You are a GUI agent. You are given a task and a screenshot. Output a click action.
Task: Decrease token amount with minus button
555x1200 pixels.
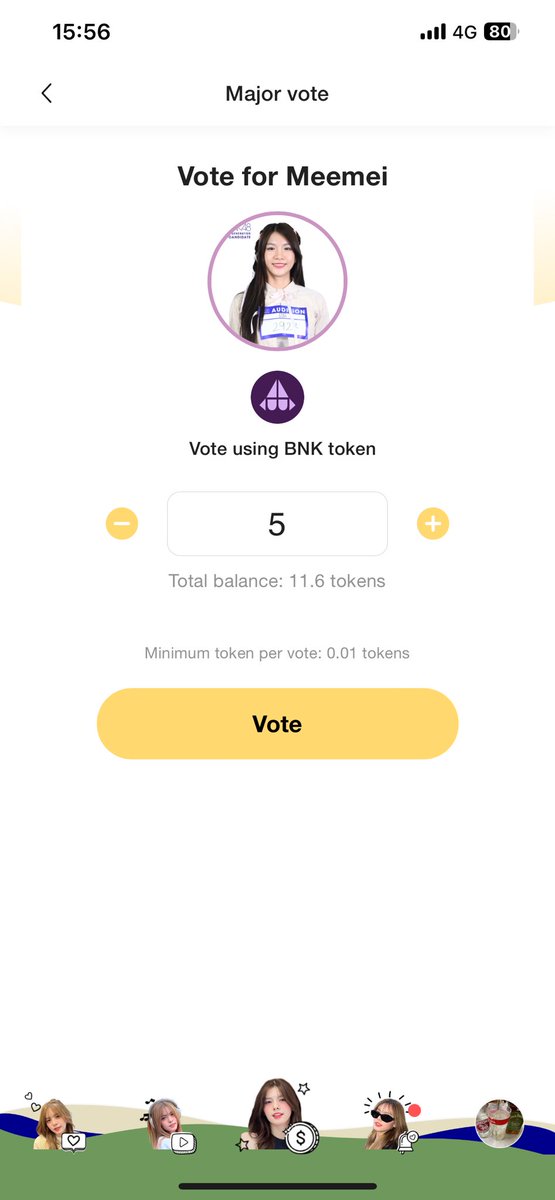point(122,523)
